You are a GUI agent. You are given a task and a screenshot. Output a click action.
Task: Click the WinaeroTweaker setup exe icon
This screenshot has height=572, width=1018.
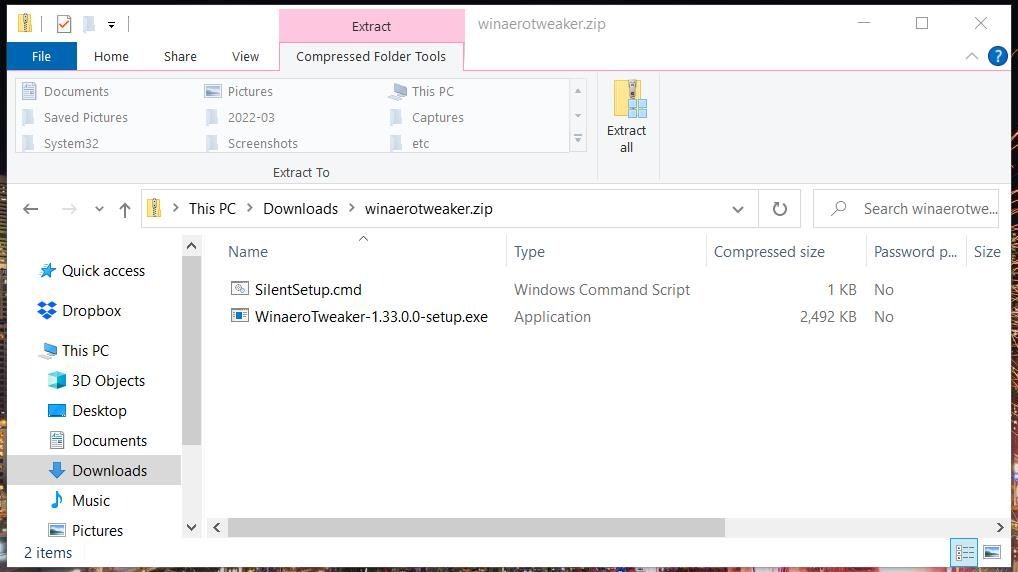tap(240, 316)
